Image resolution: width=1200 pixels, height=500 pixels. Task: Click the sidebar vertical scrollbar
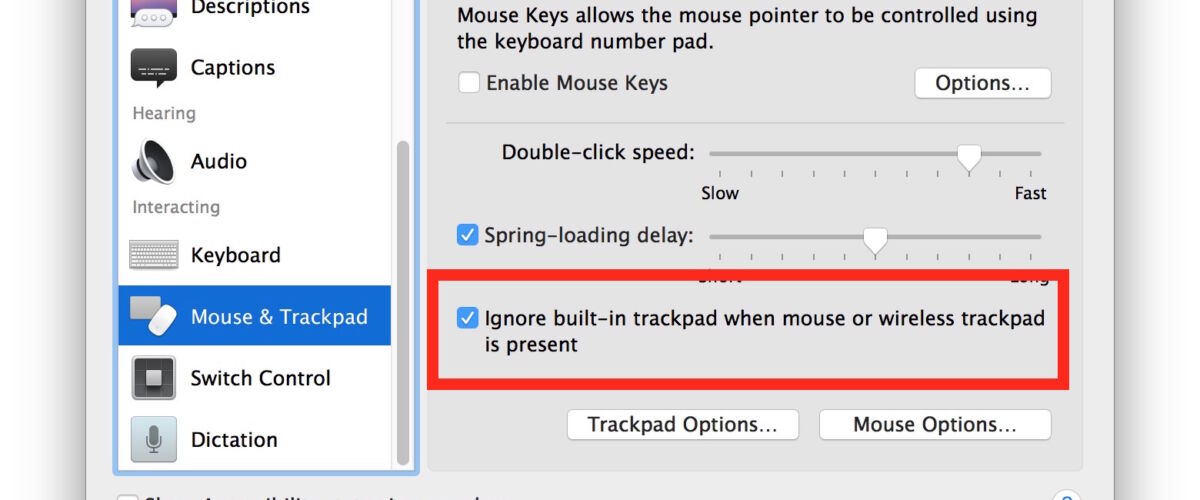tap(403, 302)
